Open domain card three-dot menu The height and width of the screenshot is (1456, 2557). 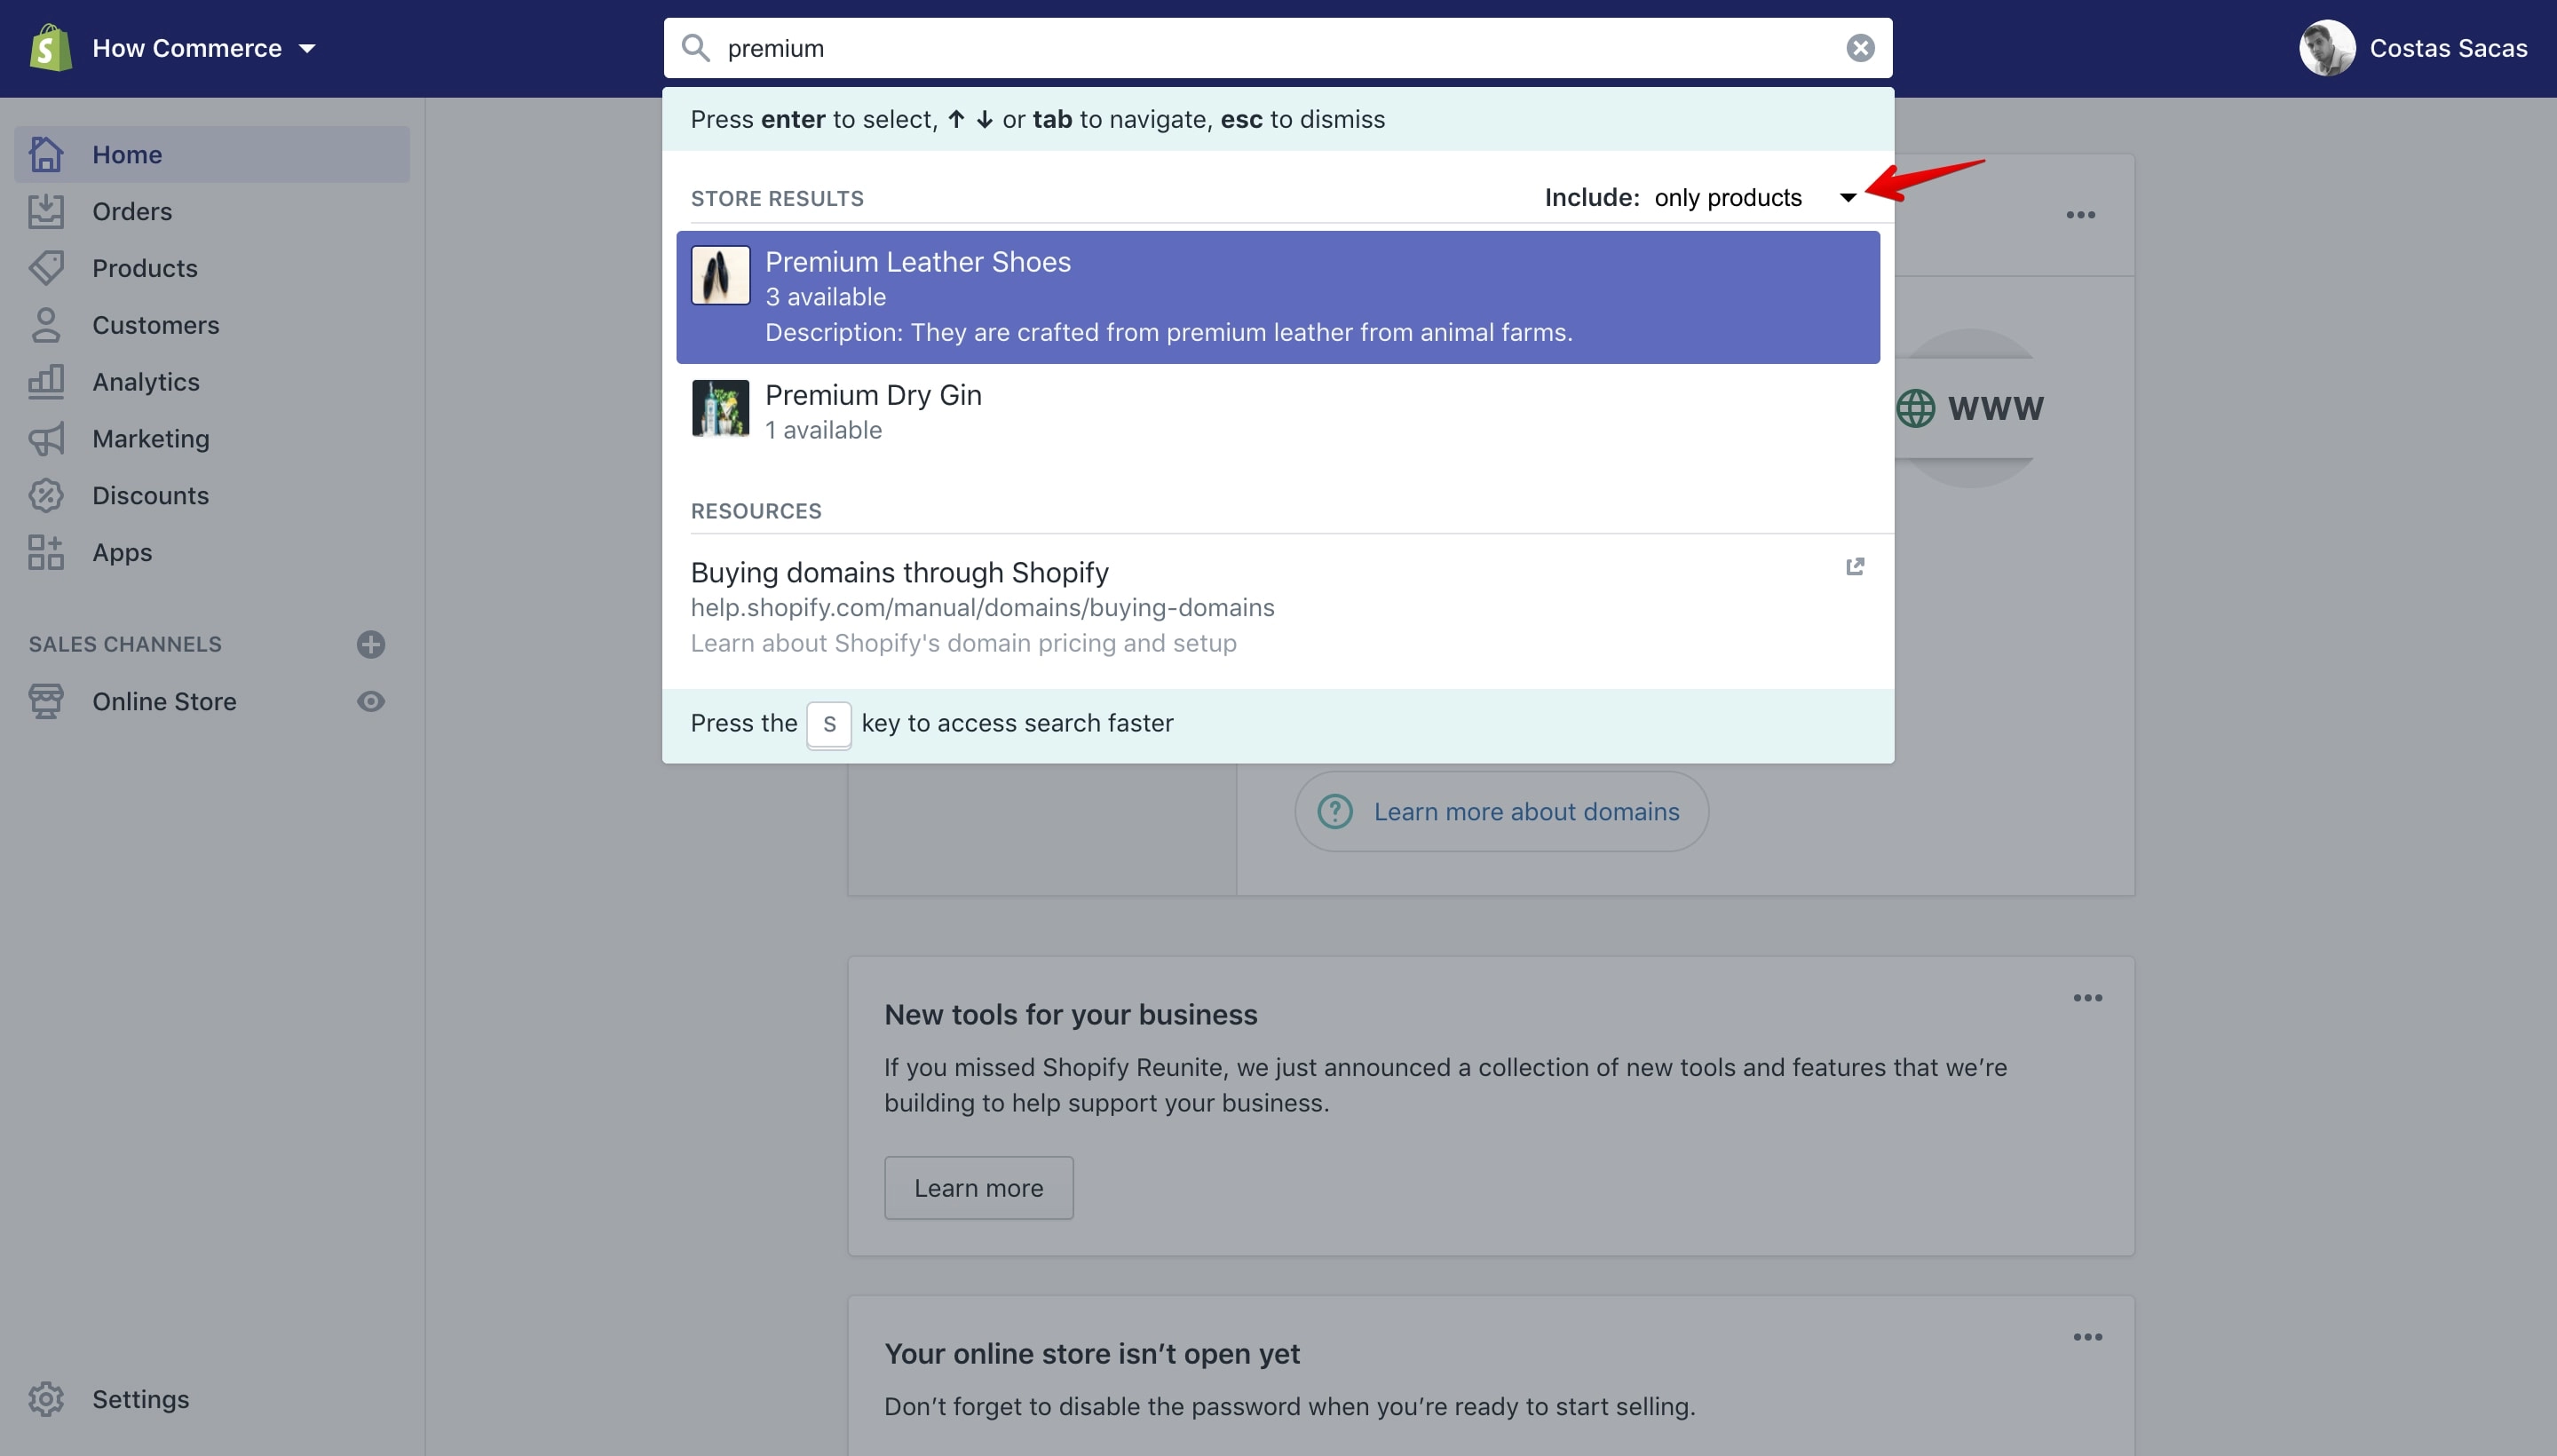tap(2080, 215)
